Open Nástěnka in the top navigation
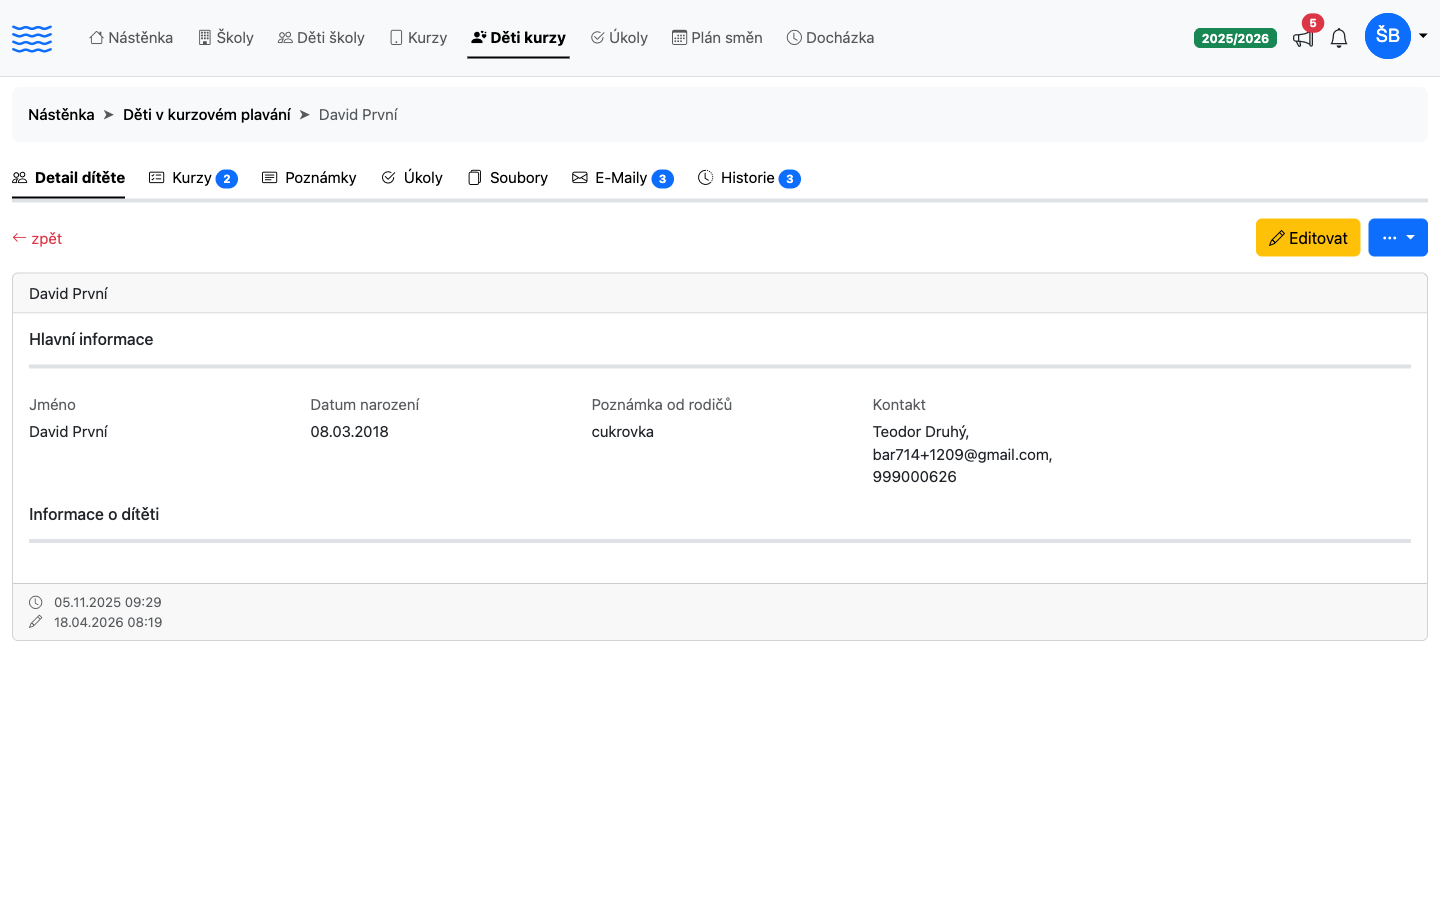1440x900 pixels. [131, 38]
